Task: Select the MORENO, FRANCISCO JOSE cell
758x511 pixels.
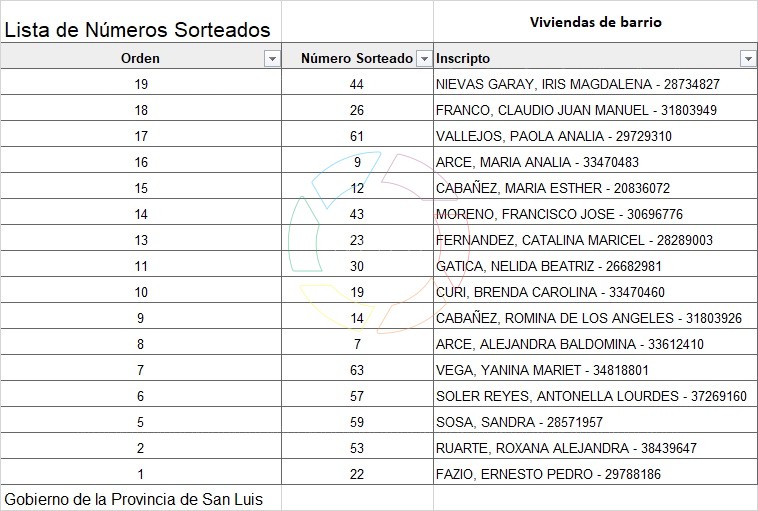Action: click(559, 215)
